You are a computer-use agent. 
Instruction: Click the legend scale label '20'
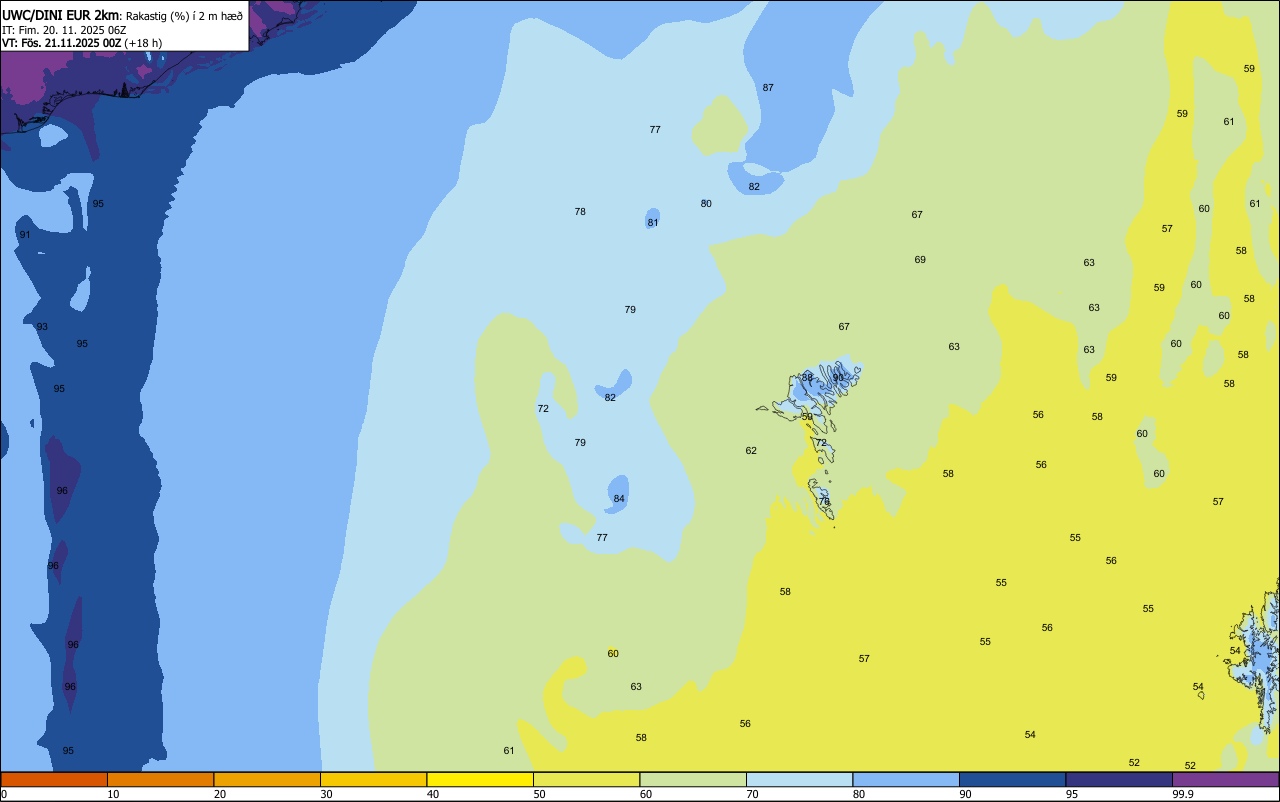click(x=220, y=794)
